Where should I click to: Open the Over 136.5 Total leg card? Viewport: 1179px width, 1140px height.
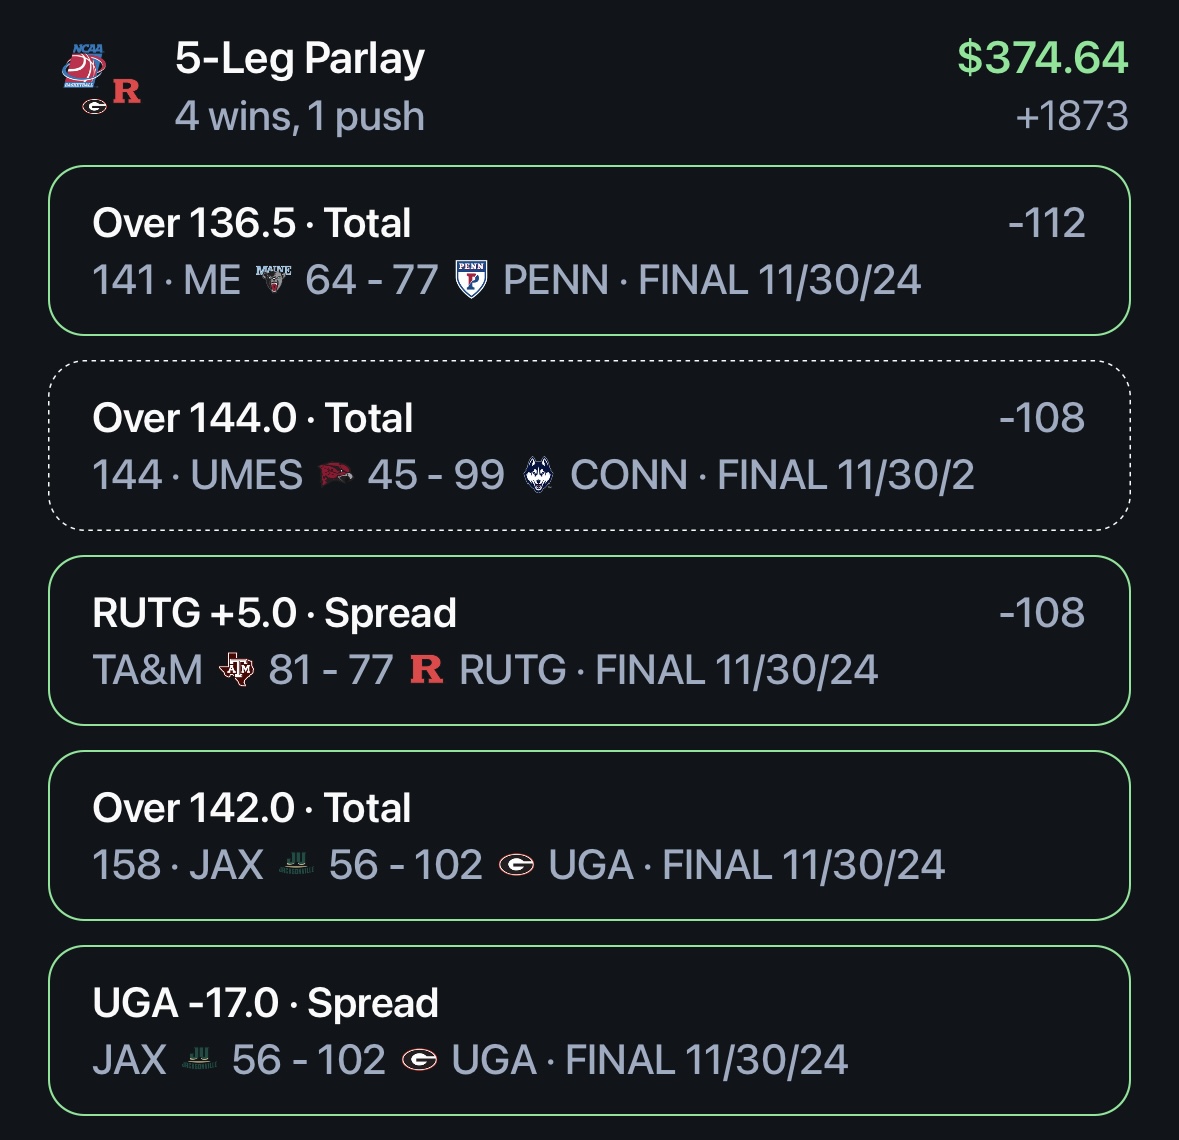point(590,250)
